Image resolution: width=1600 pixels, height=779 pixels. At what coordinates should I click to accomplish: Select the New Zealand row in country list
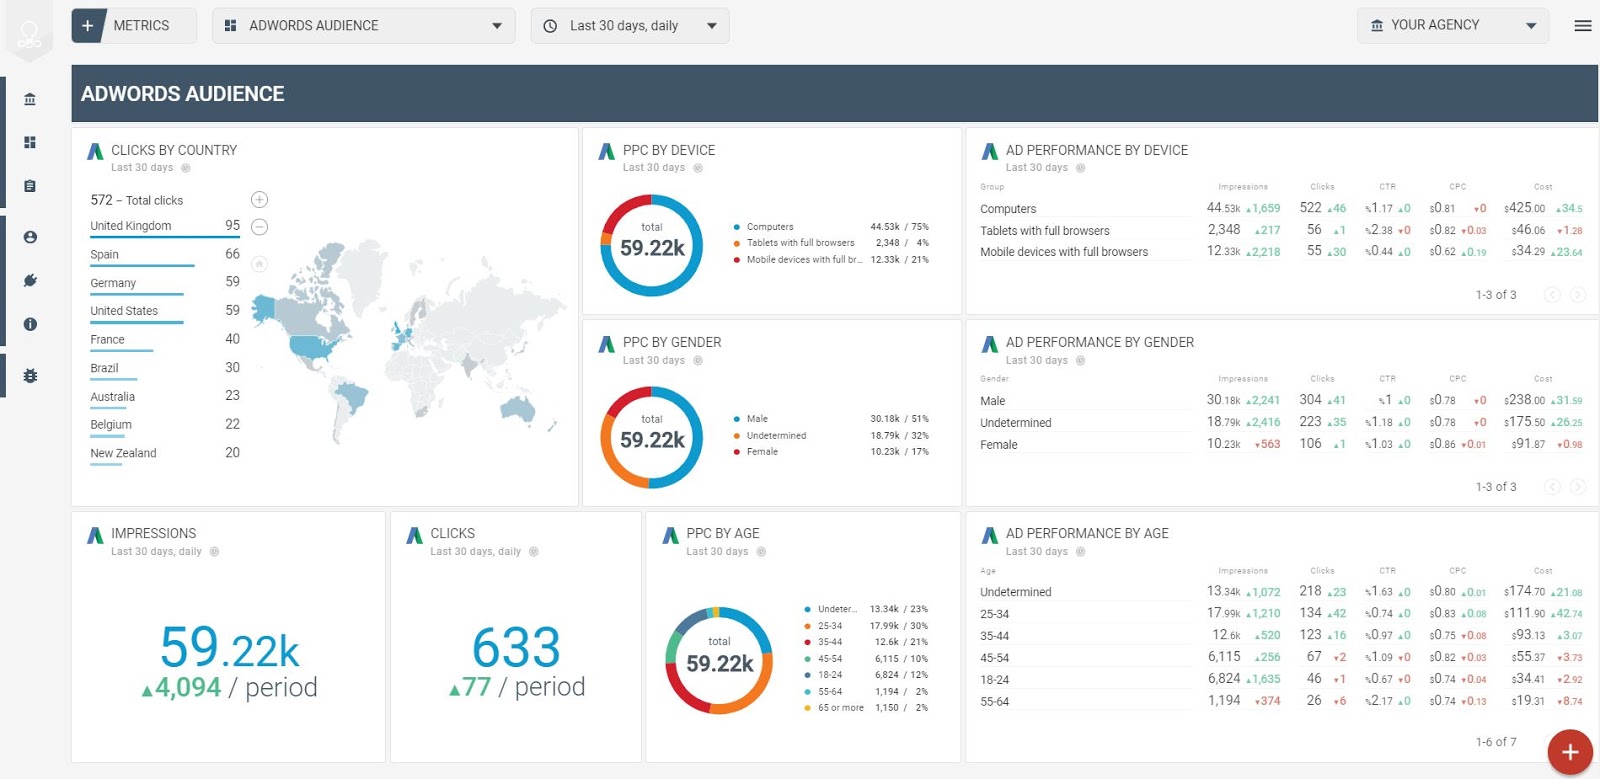click(x=165, y=453)
